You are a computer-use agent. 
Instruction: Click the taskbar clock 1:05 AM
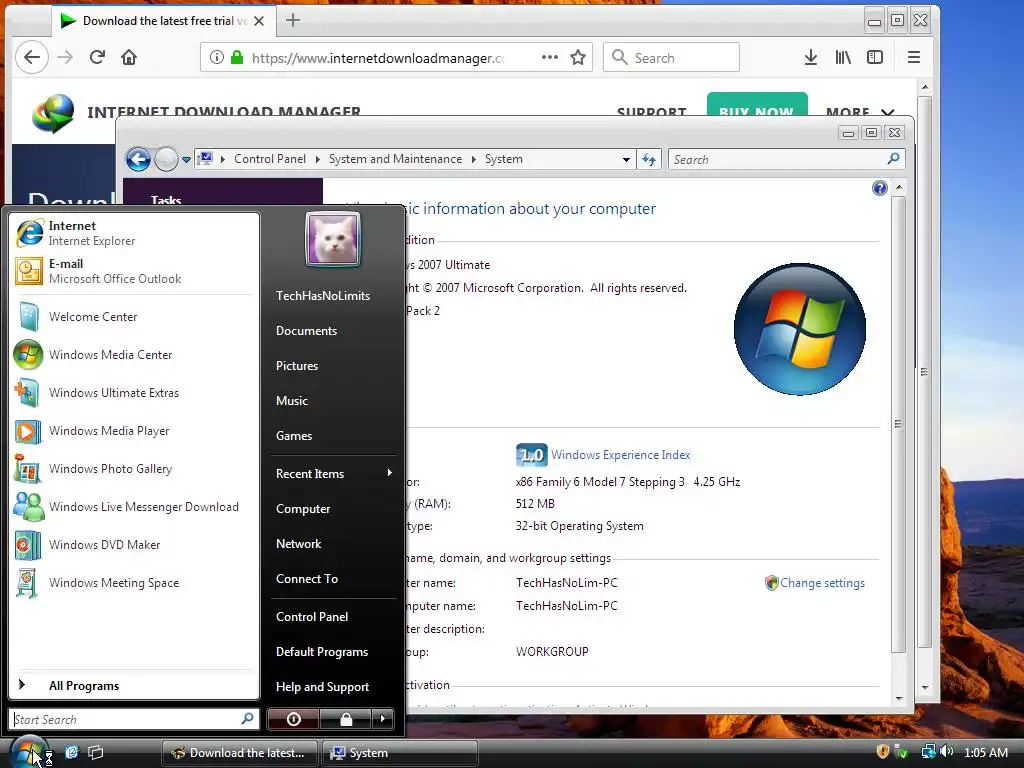pos(985,752)
